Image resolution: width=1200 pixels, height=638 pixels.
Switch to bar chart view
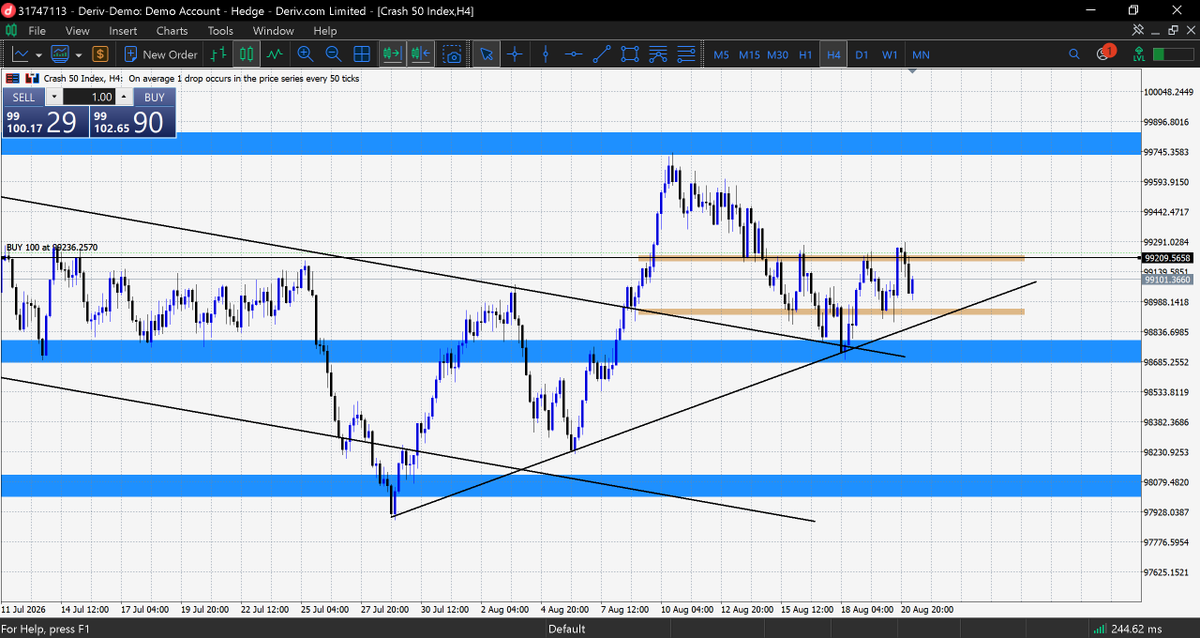pyautogui.click(x=218, y=54)
